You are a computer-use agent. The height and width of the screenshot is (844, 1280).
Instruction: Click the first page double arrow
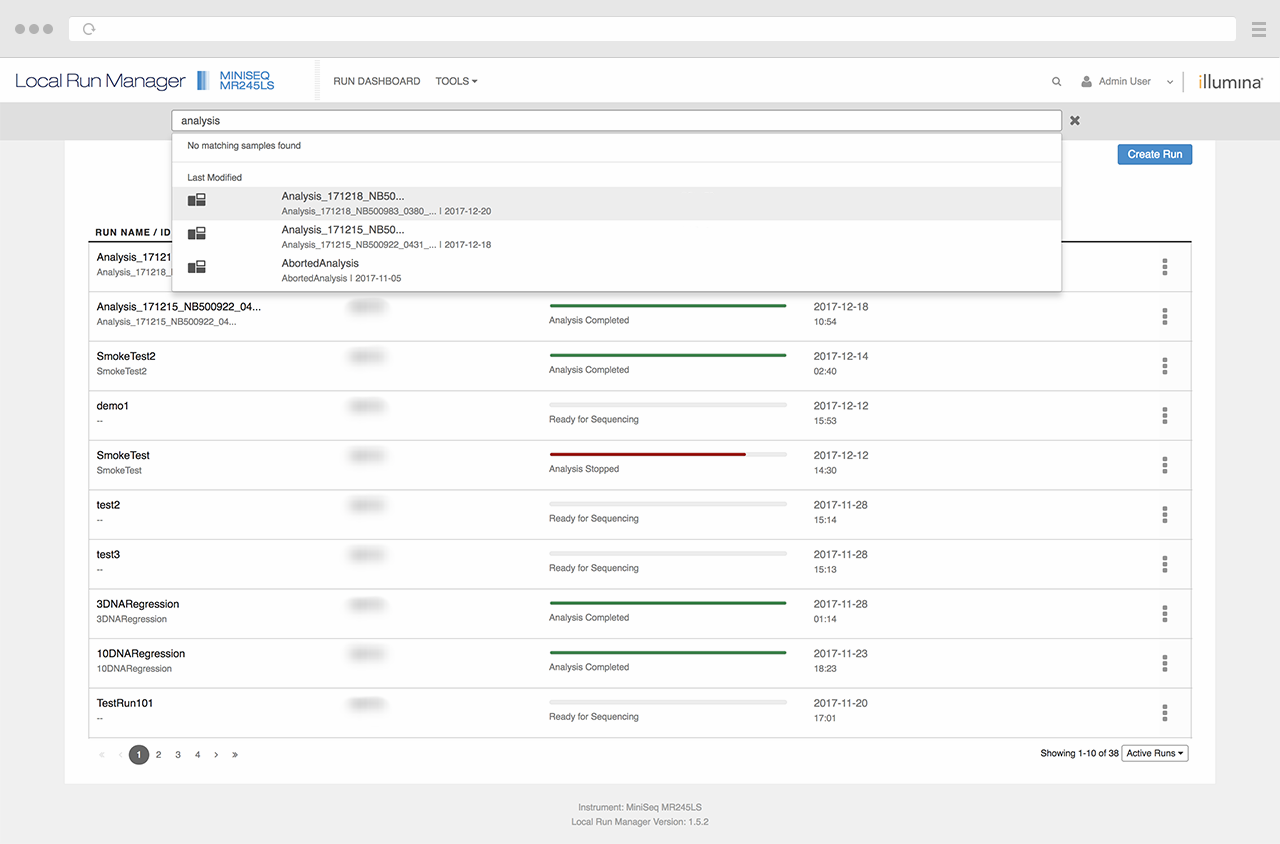coord(102,755)
